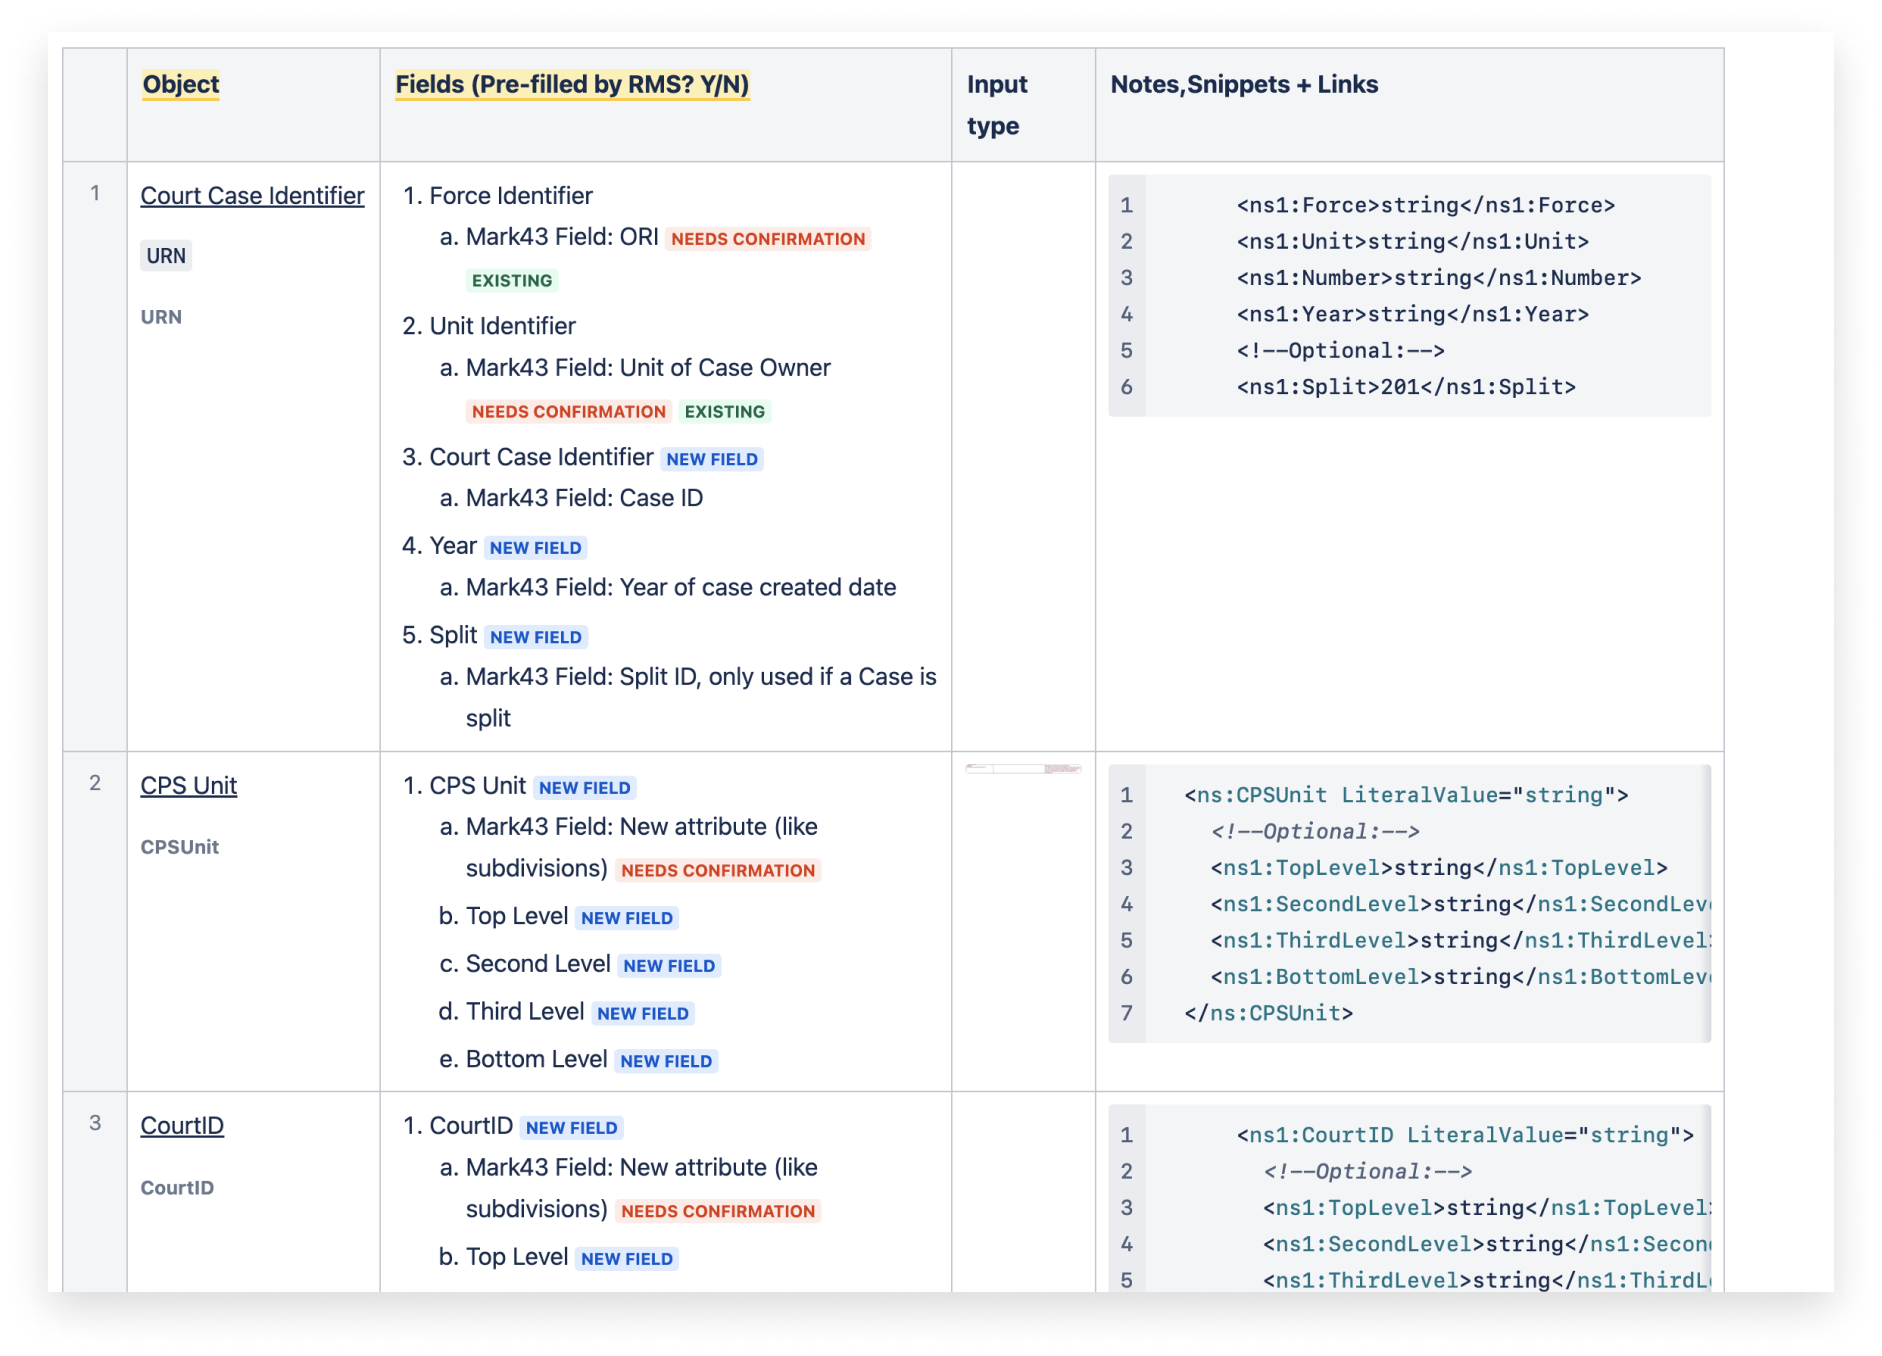Click the '<!--Optional:-->' comment in the URN snippet
Image resolution: width=1882 pixels, height=1356 pixels.
coord(1341,351)
